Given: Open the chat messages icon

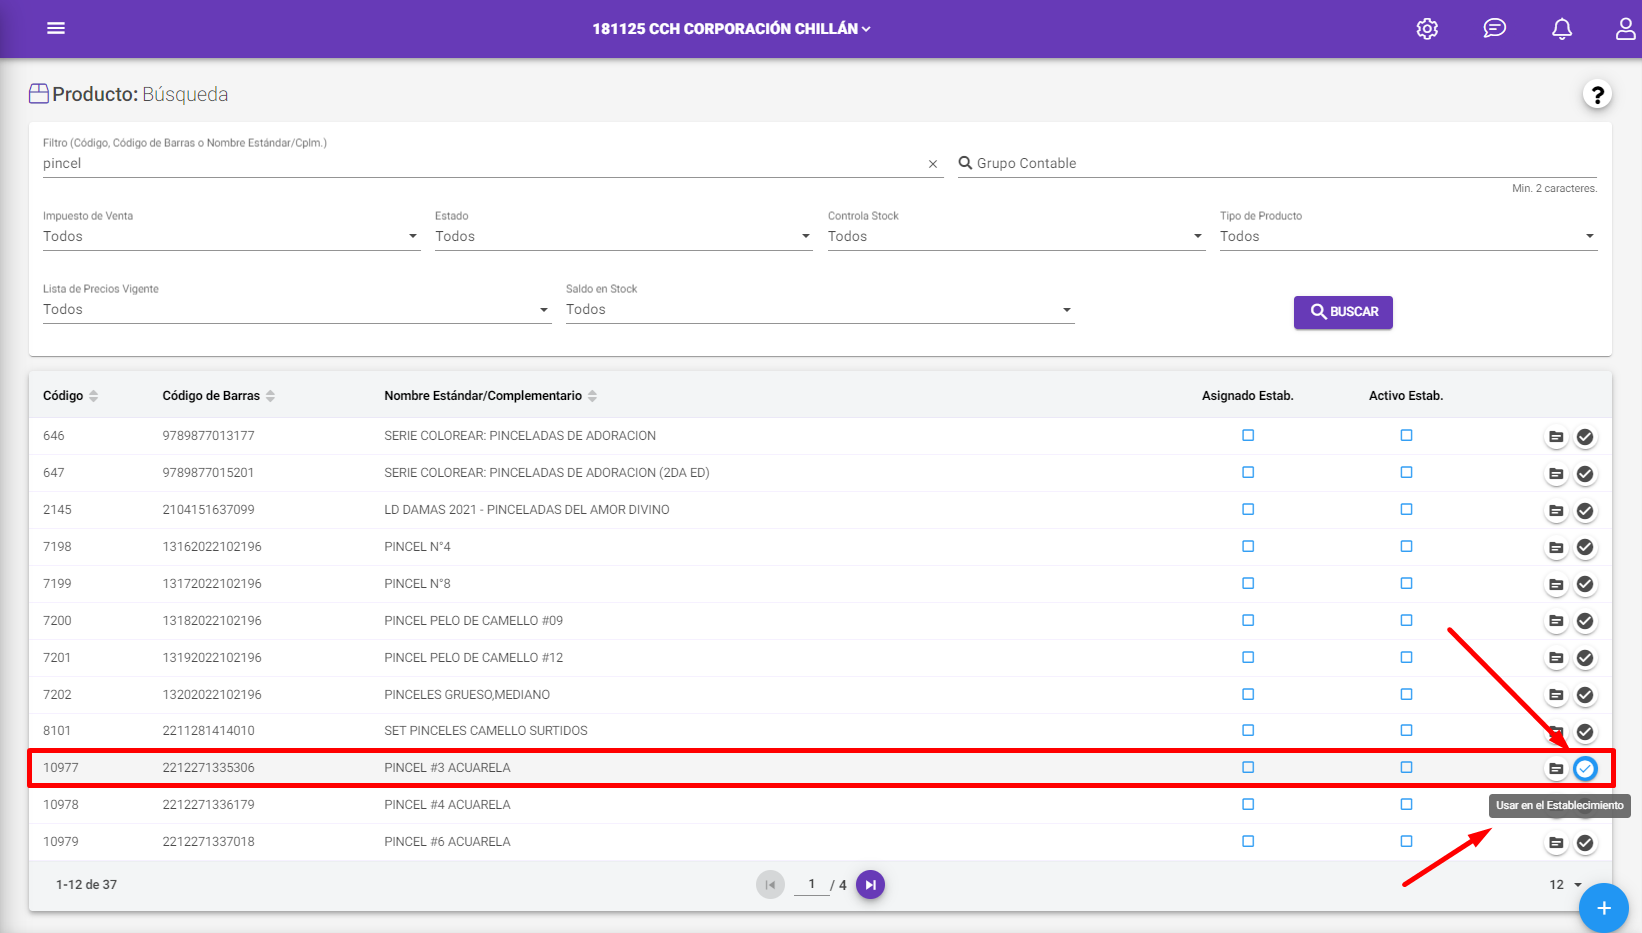Looking at the screenshot, I should pyautogui.click(x=1494, y=28).
